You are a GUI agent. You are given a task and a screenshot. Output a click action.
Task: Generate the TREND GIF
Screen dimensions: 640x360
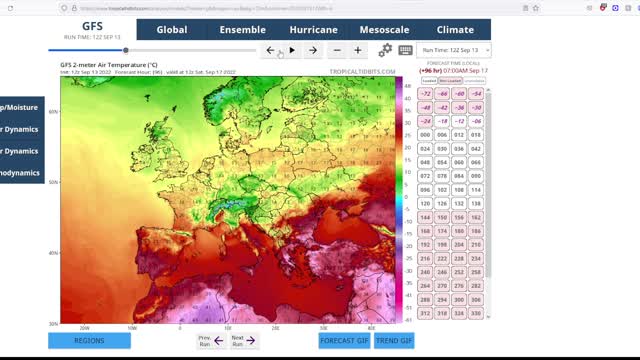[394, 340]
